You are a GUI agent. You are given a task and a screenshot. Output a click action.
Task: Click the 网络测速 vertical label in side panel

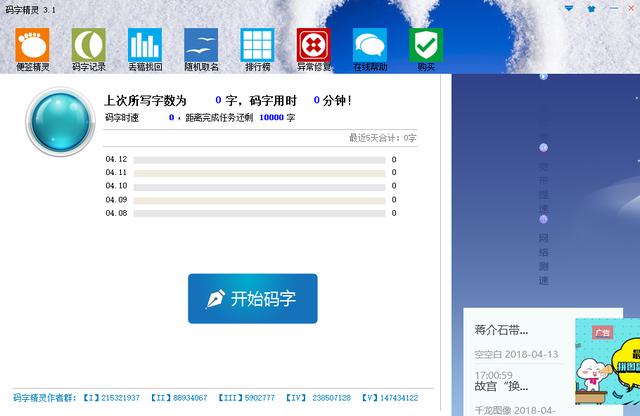(543, 259)
